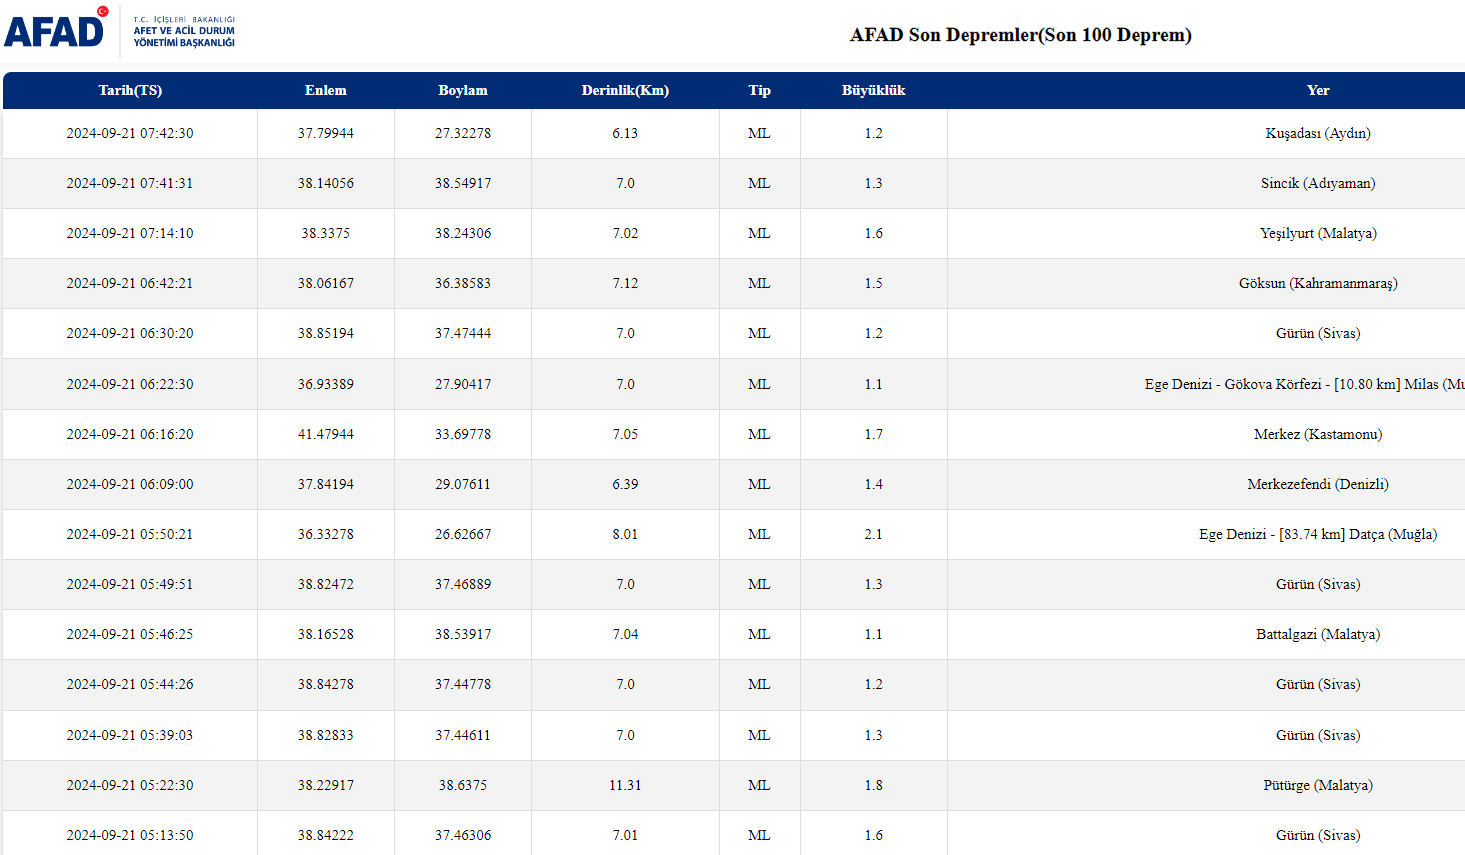This screenshot has height=855, width=1465.
Task: Click the location Battalgazi (Malatya)
Action: click(x=1318, y=634)
